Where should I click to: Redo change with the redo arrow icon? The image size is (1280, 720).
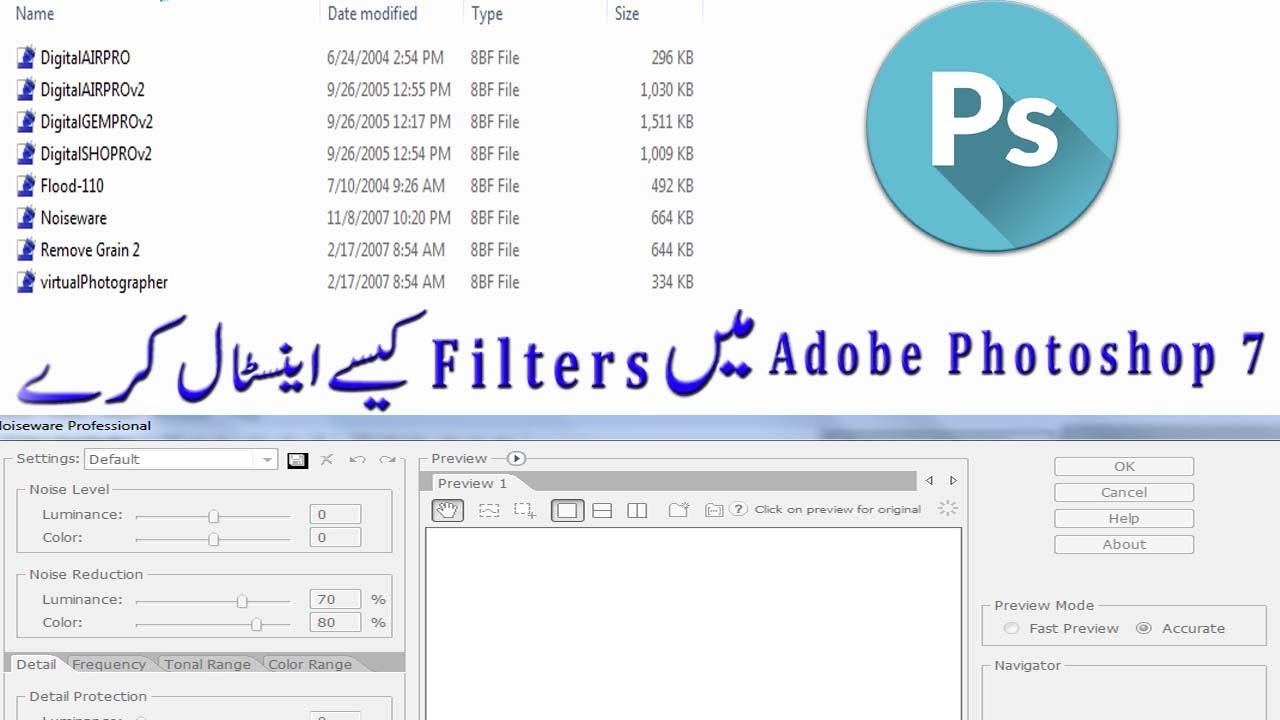coord(387,460)
